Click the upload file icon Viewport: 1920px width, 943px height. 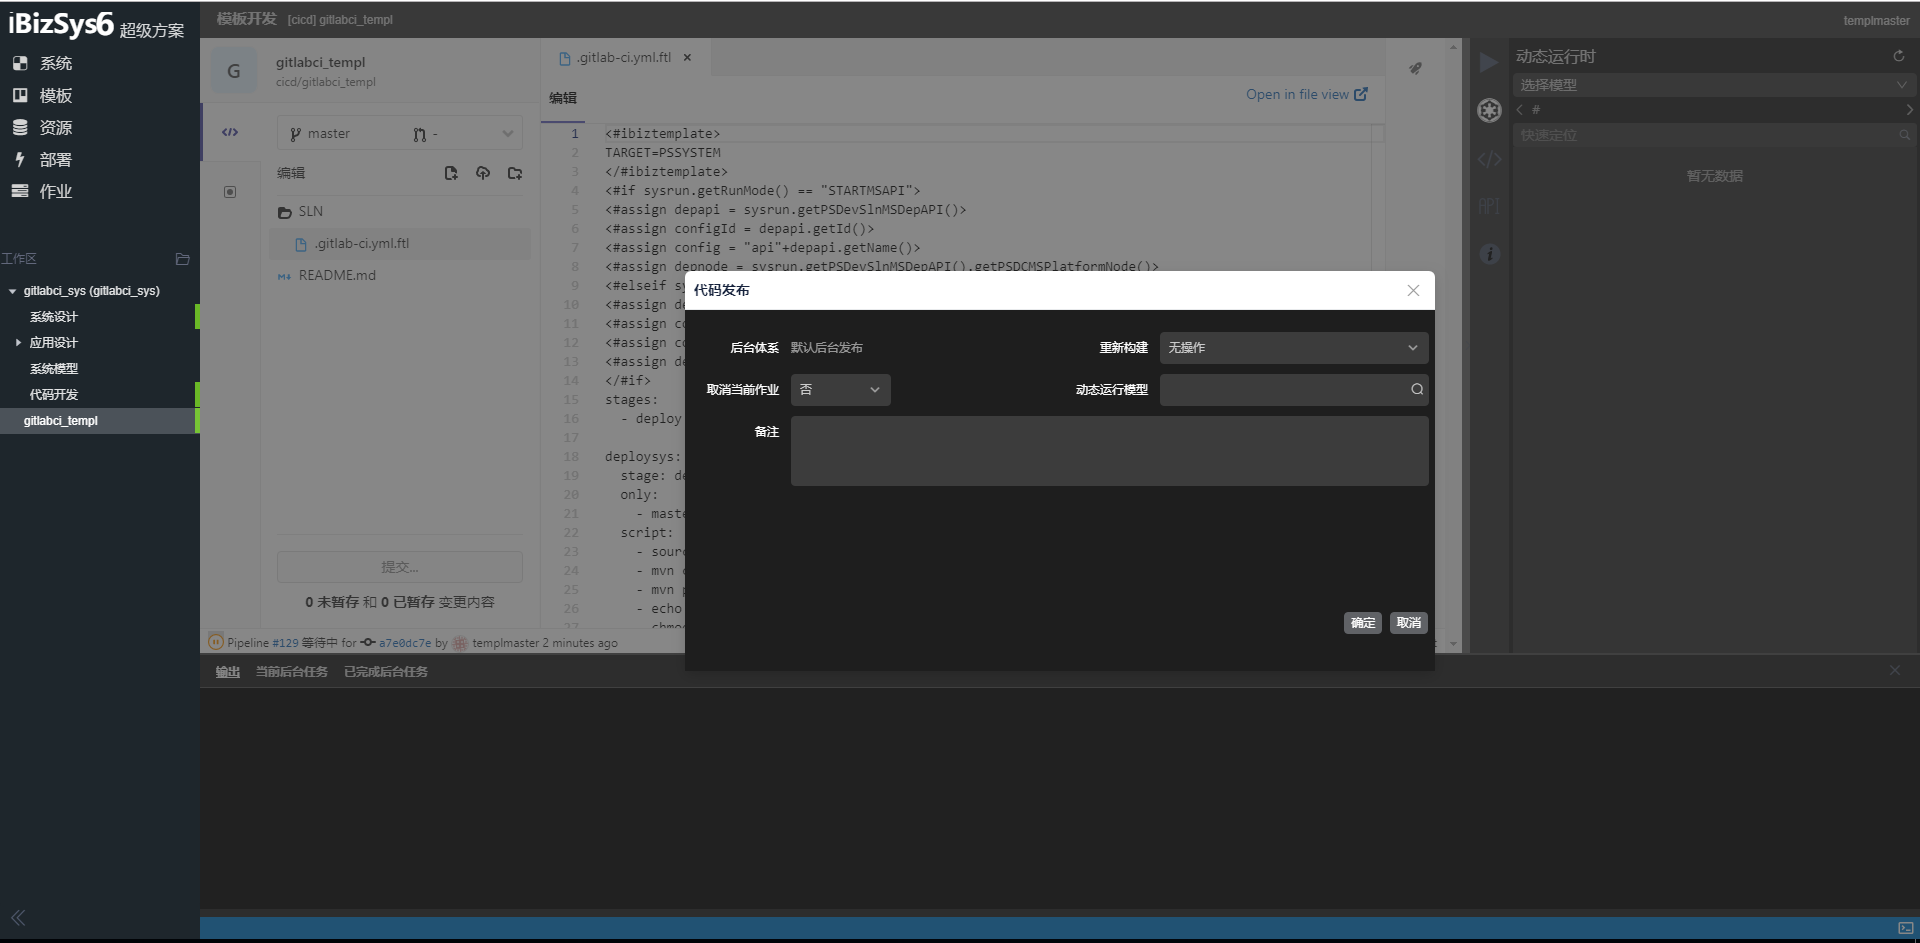coord(483,173)
